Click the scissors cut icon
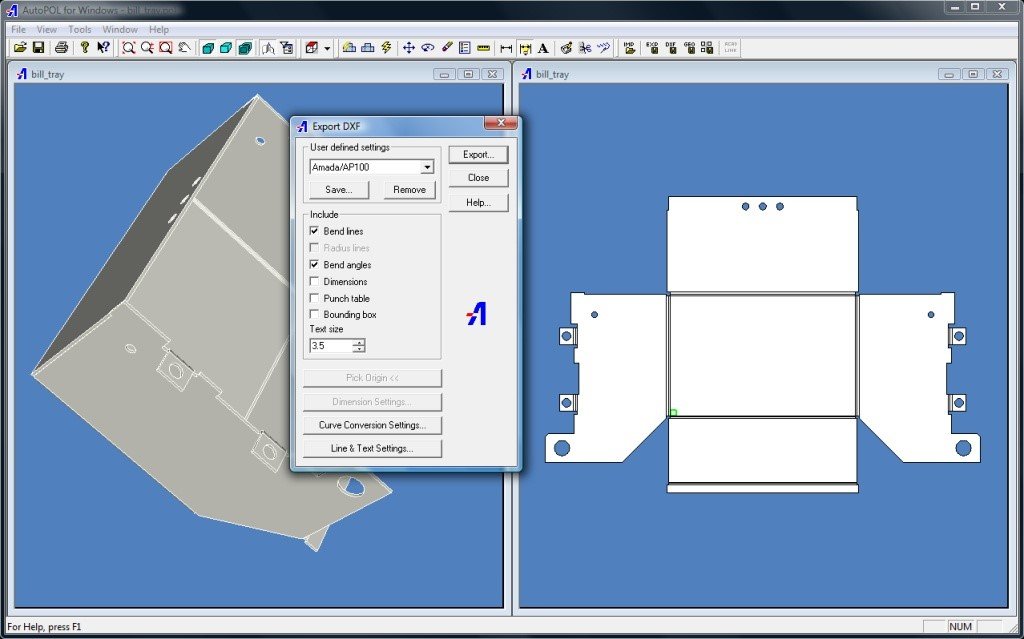 pyautogui.click(x=585, y=48)
